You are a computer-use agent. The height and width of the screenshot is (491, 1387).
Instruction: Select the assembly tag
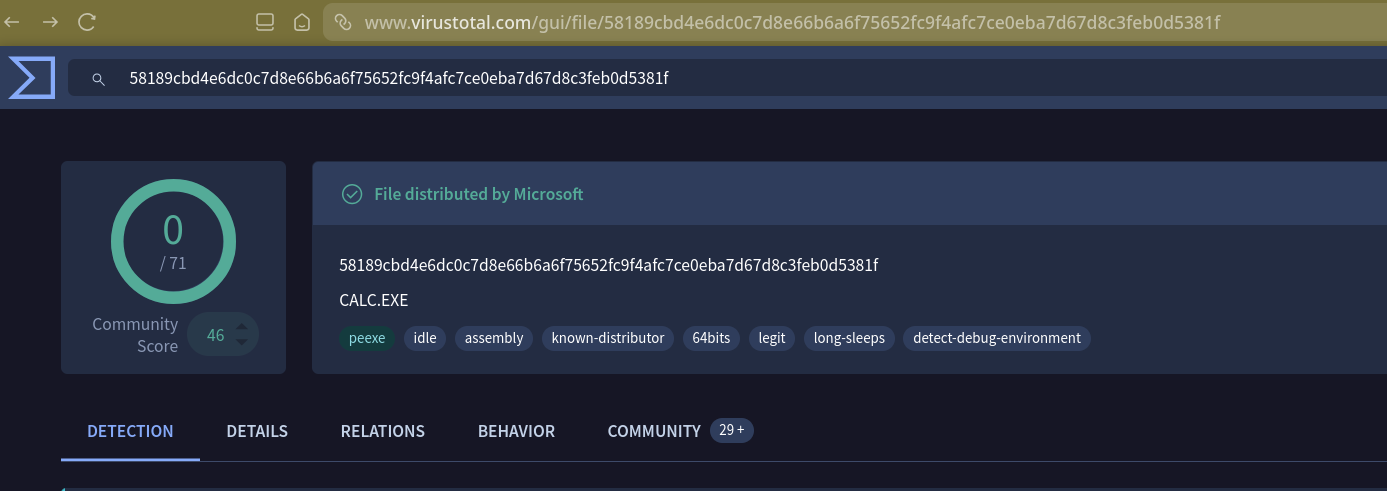click(x=494, y=338)
